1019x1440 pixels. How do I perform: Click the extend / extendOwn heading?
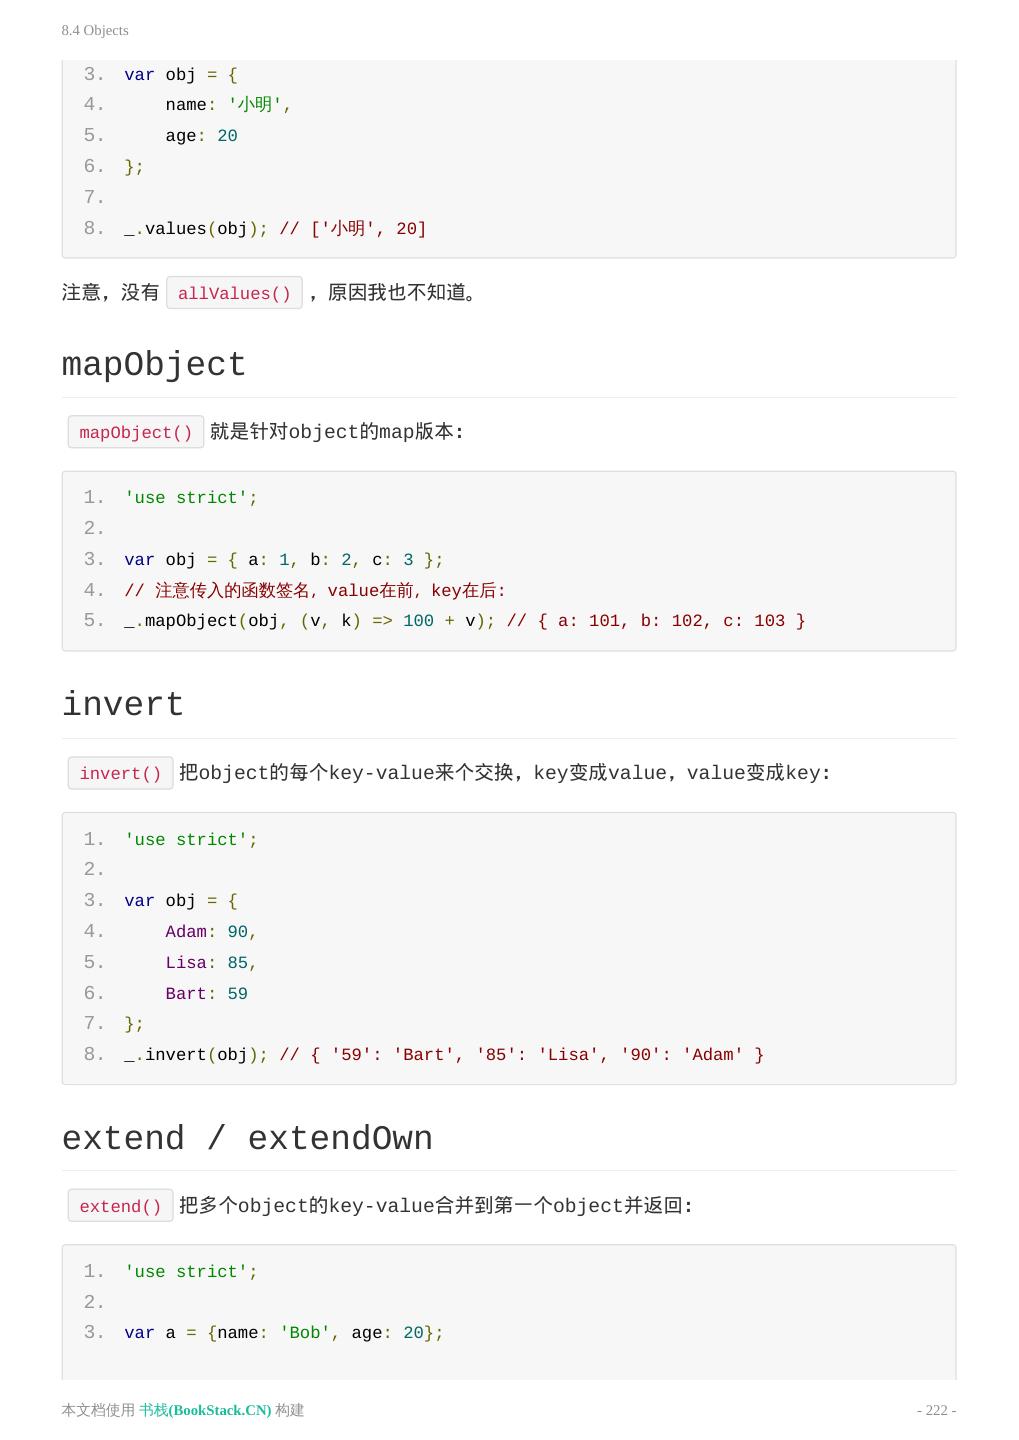click(x=247, y=1139)
